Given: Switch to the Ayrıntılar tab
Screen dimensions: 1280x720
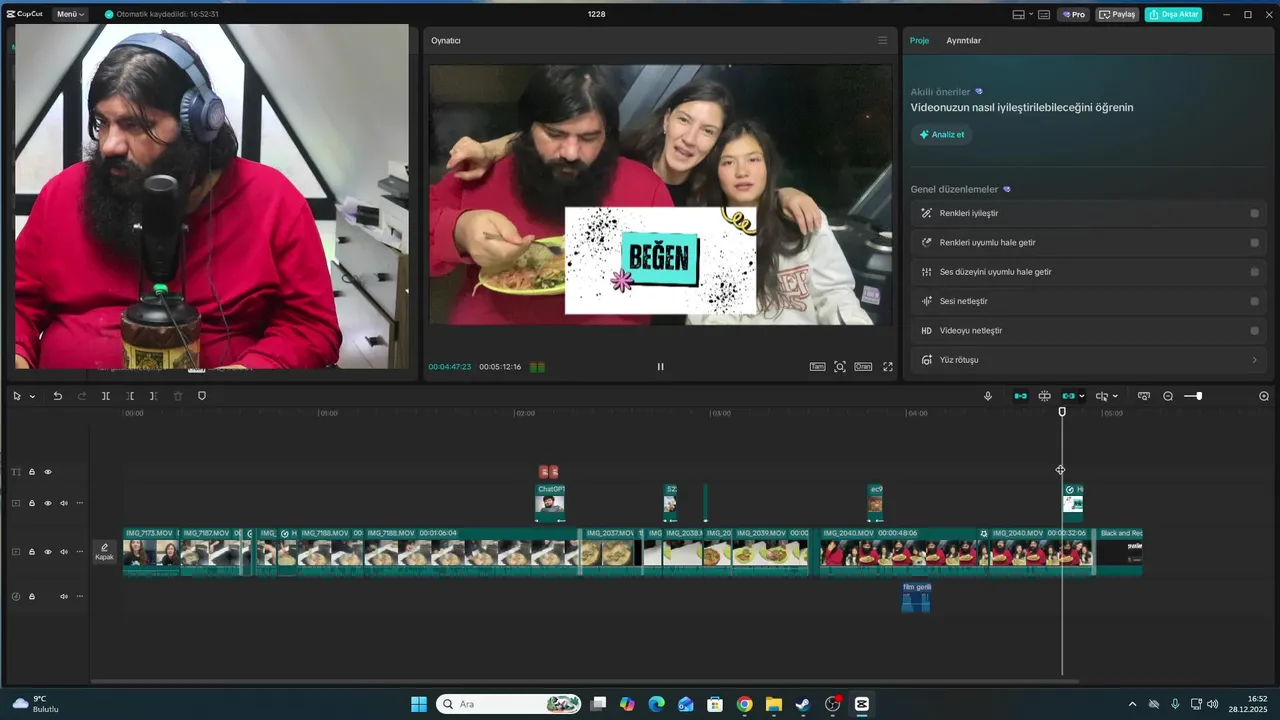Looking at the screenshot, I should (x=964, y=41).
